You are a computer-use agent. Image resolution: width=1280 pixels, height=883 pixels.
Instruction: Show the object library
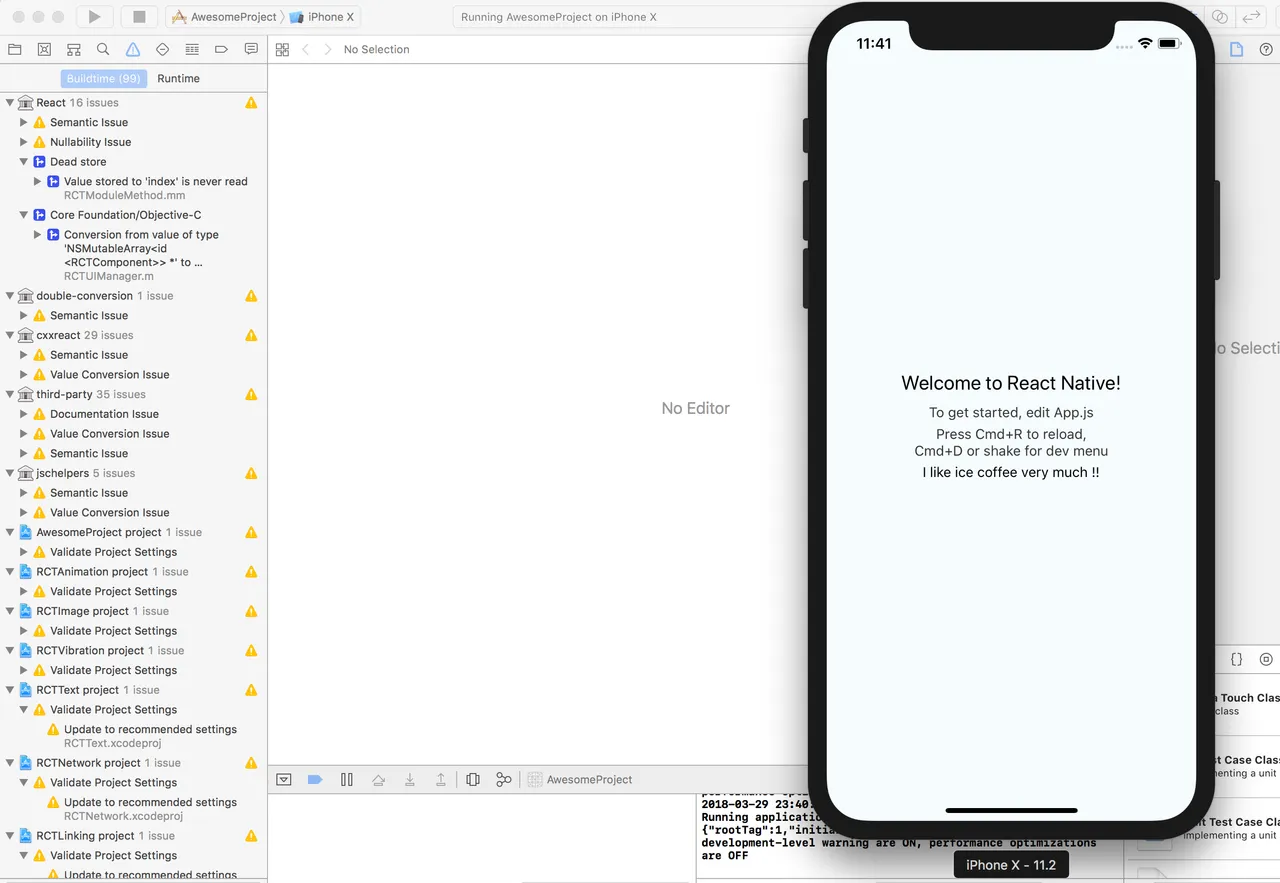[1266, 659]
